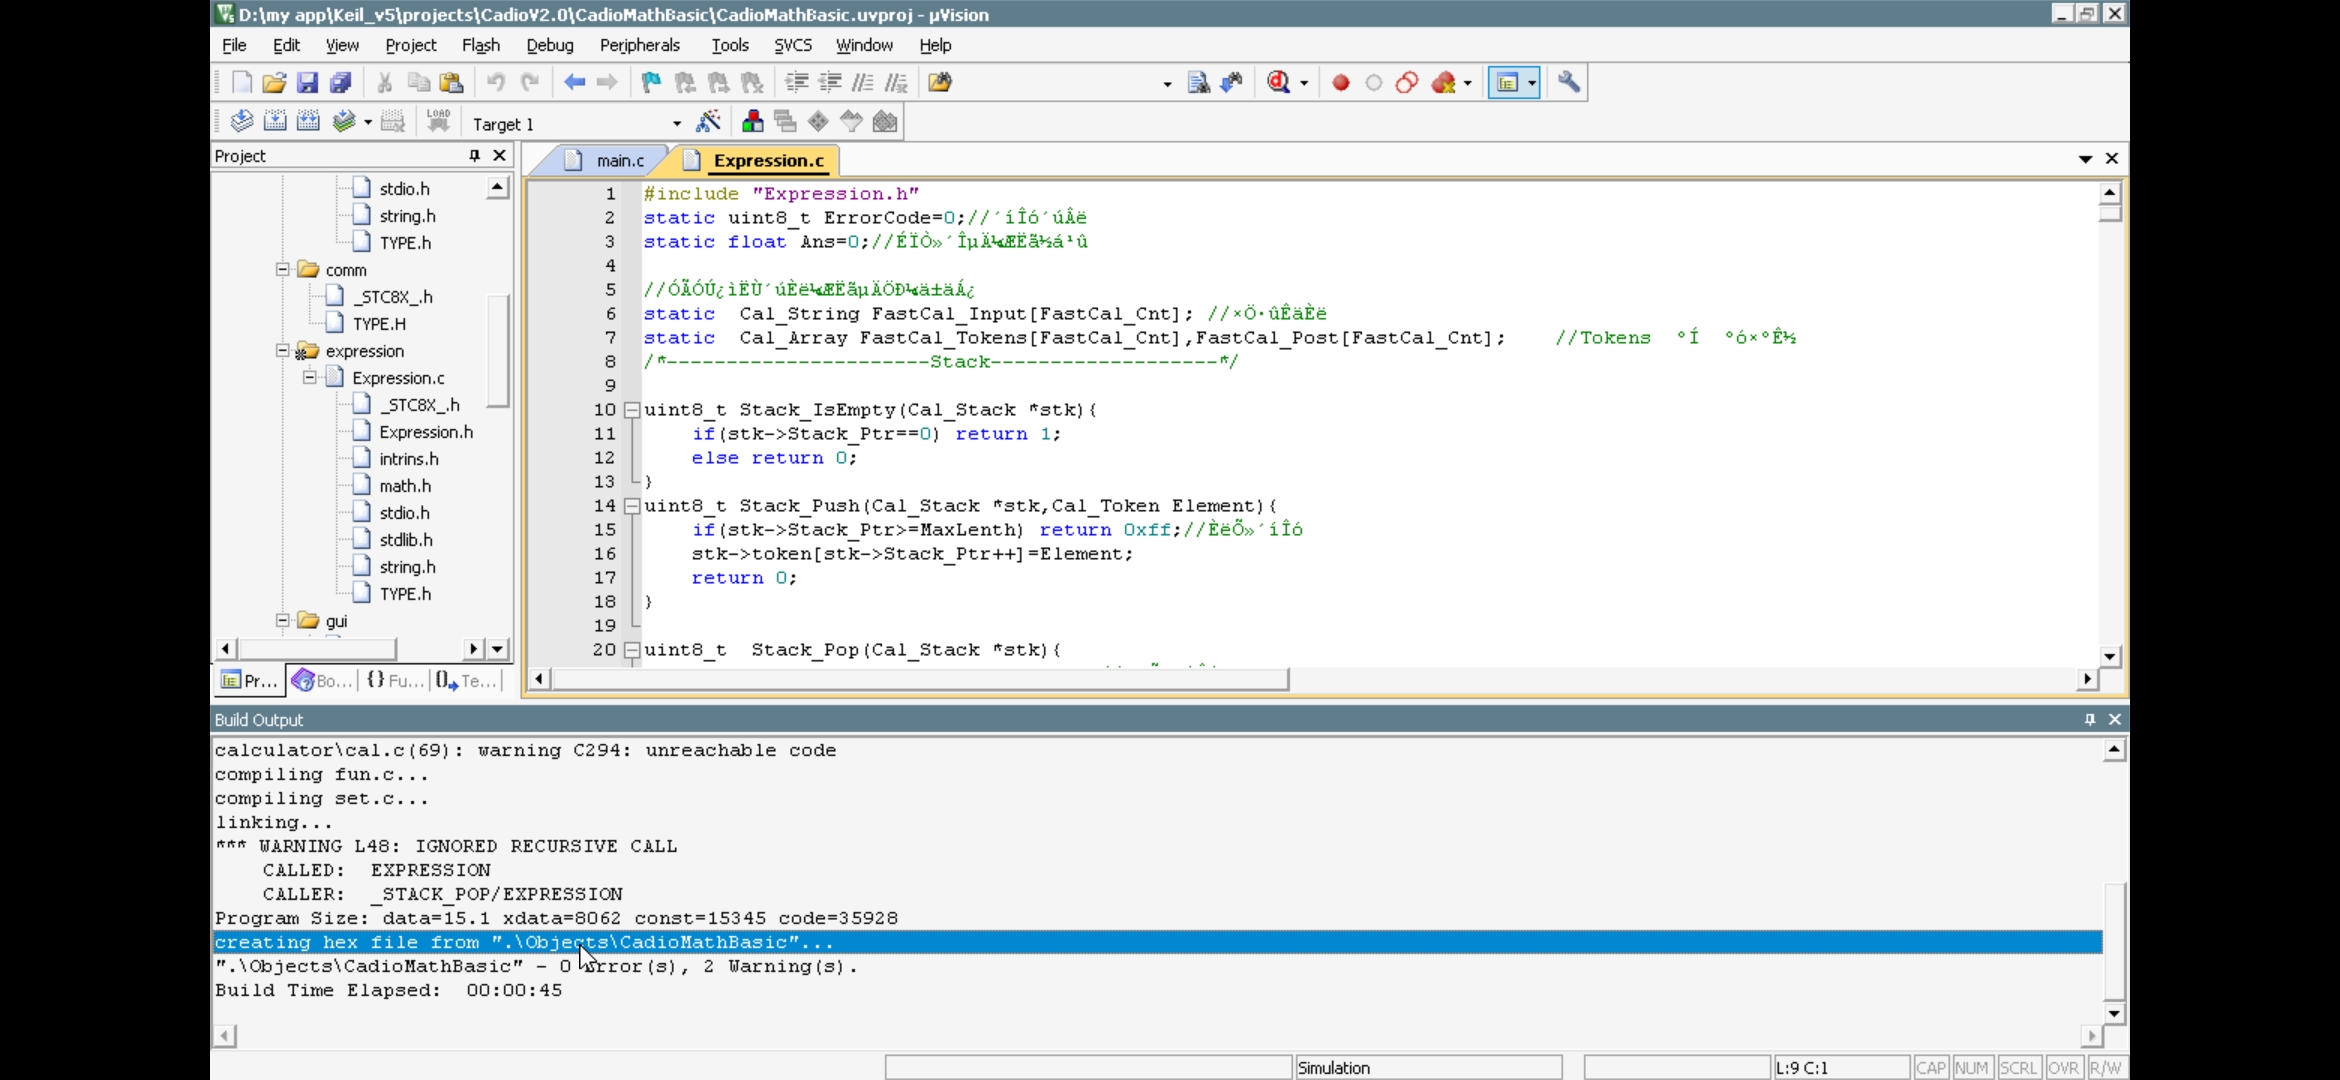Pin the Build Output panel
The height and width of the screenshot is (1080, 2340).
2089,720
